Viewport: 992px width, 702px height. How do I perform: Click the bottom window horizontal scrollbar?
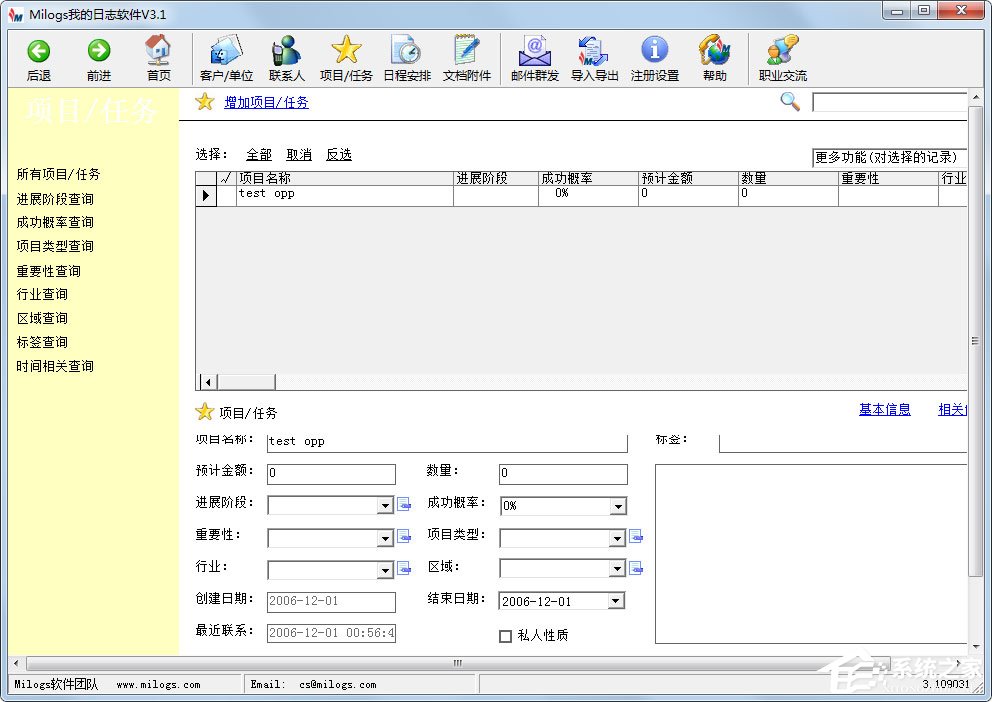point(457,663)
